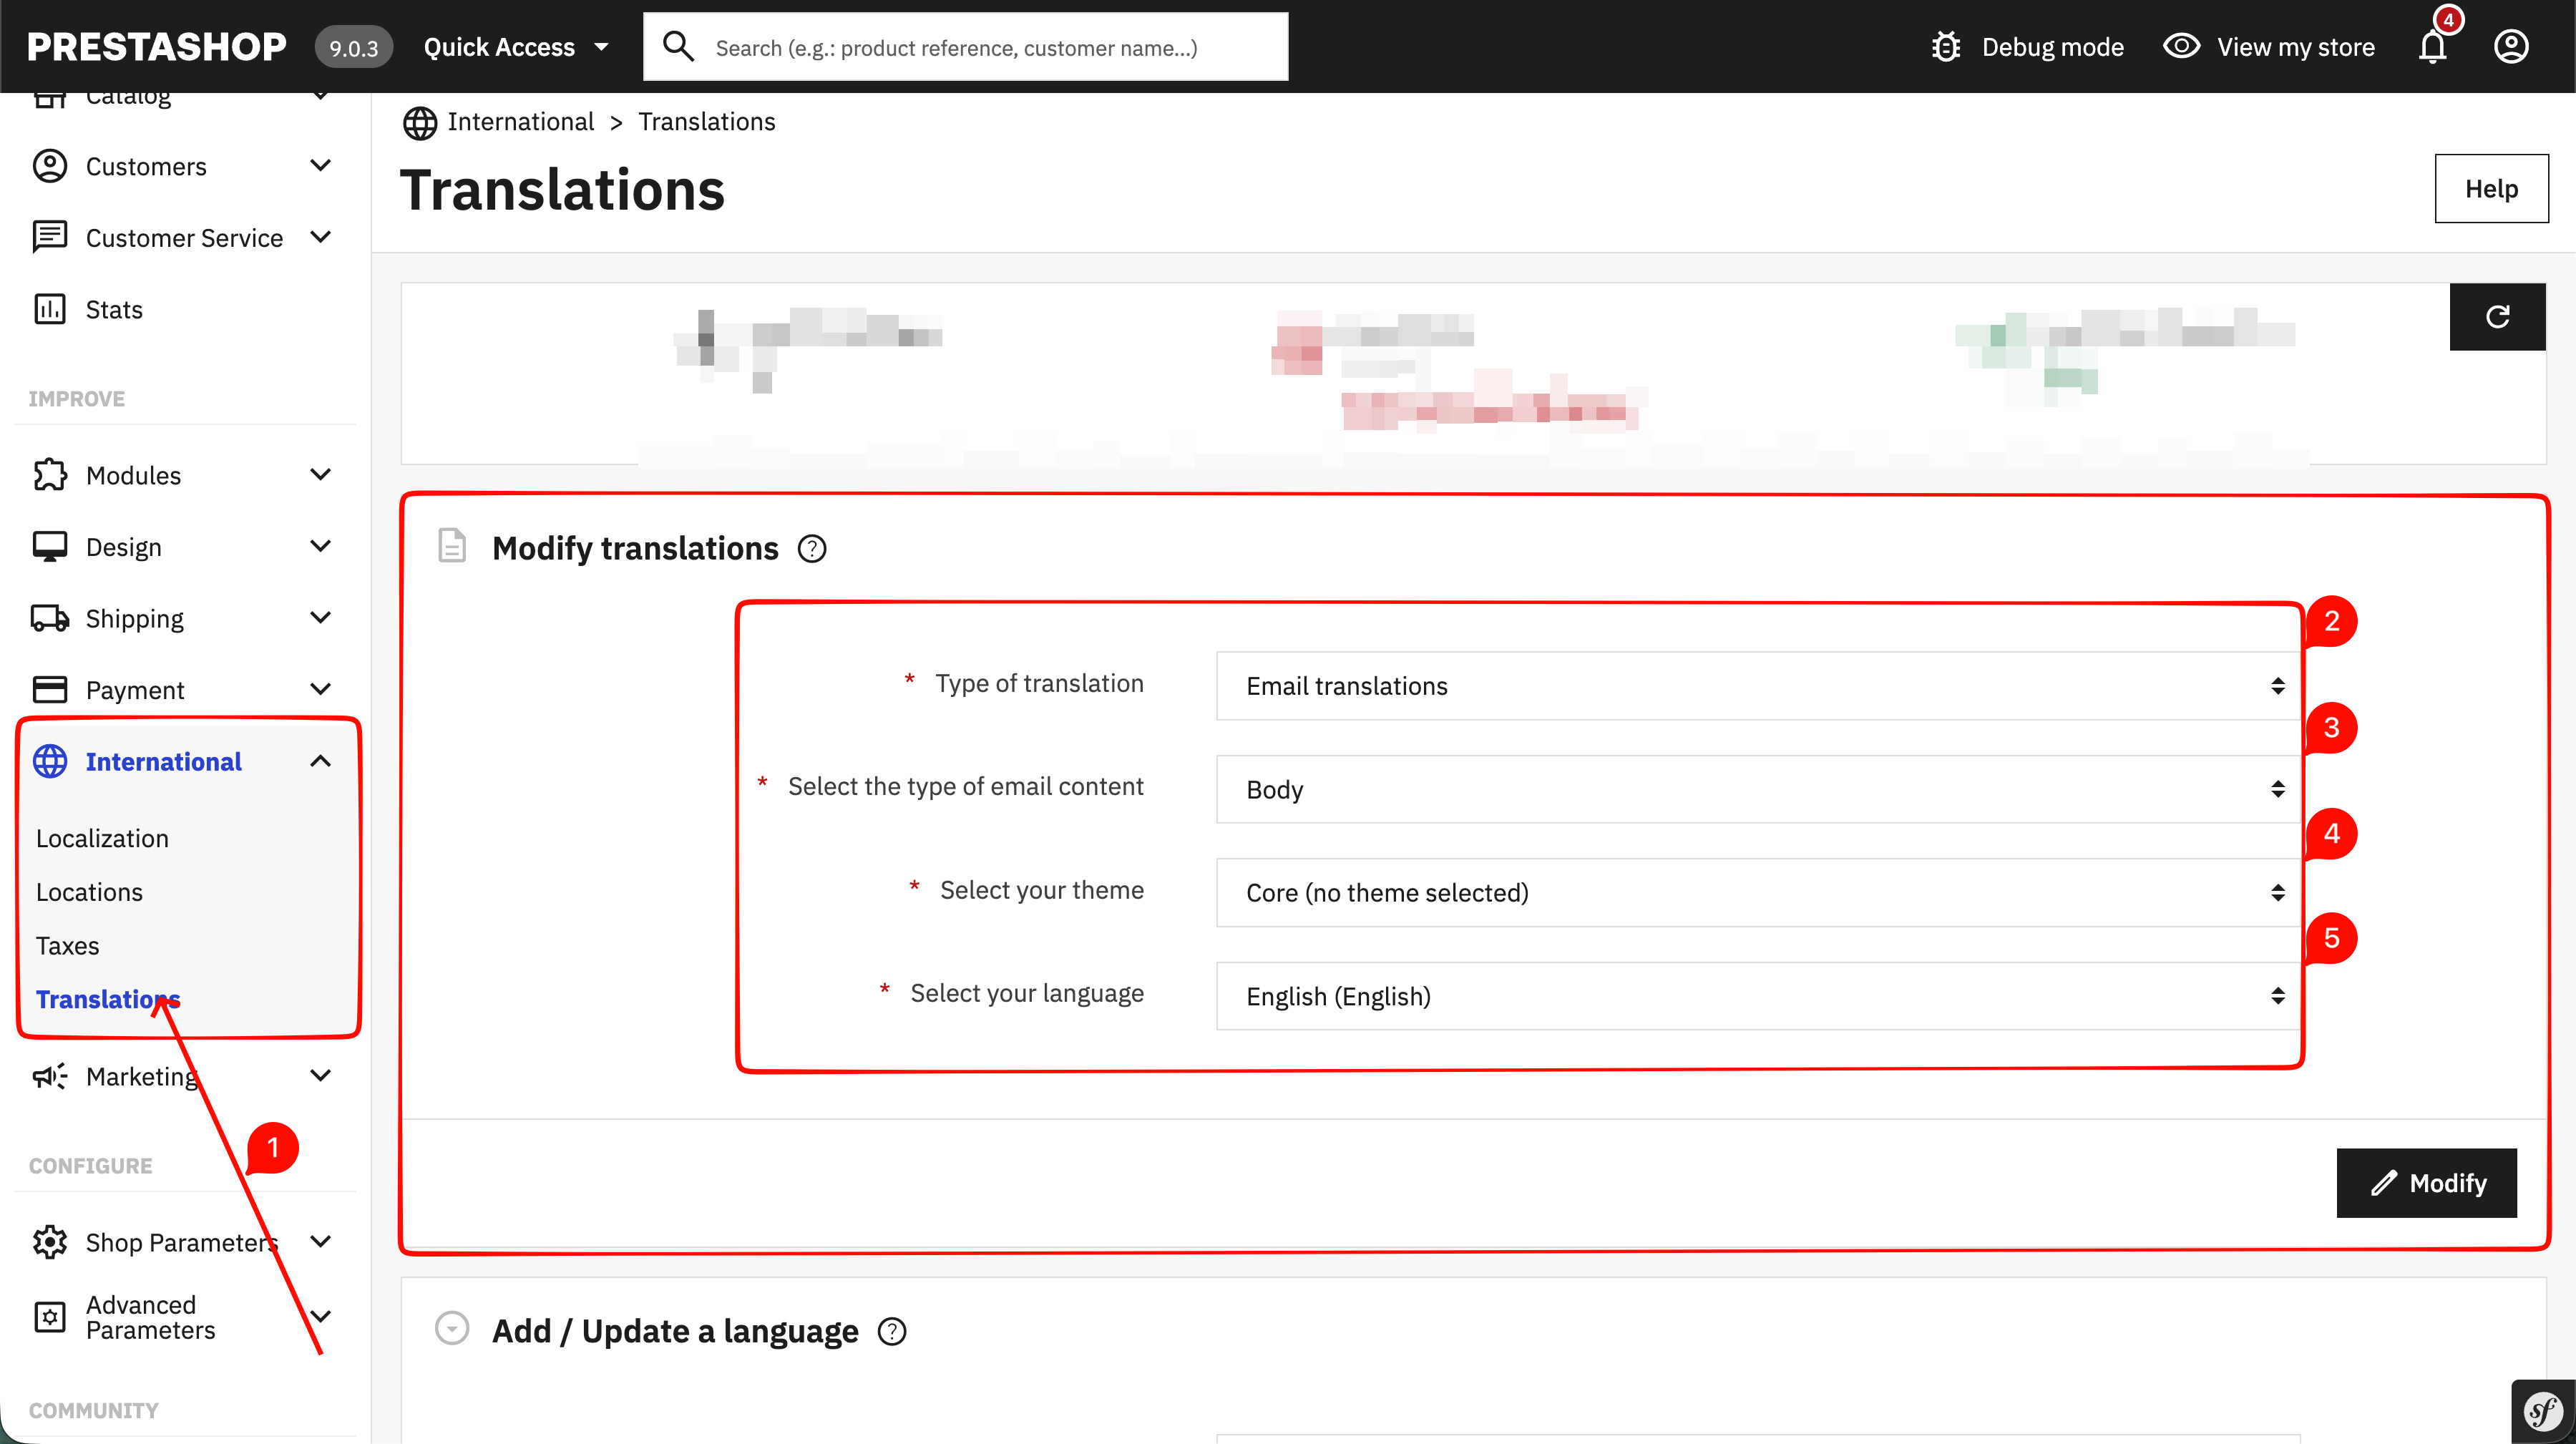The height and width of the screenshot is (1444, 2576).
Task: Click the Modify translations heading
Action: click(x=635, y=549)
